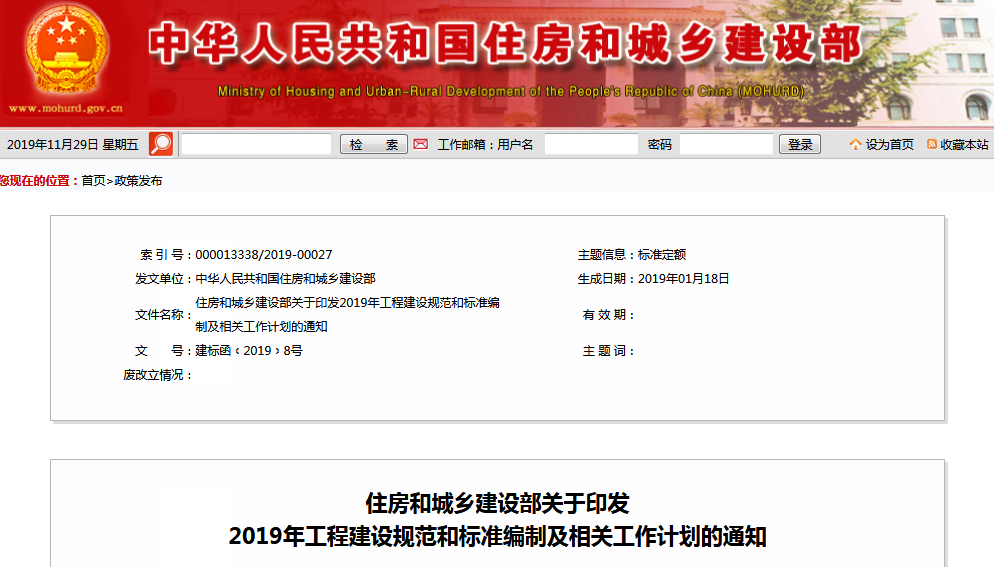
Task: Click the 设为首页 link
Action: coord(890,145)
